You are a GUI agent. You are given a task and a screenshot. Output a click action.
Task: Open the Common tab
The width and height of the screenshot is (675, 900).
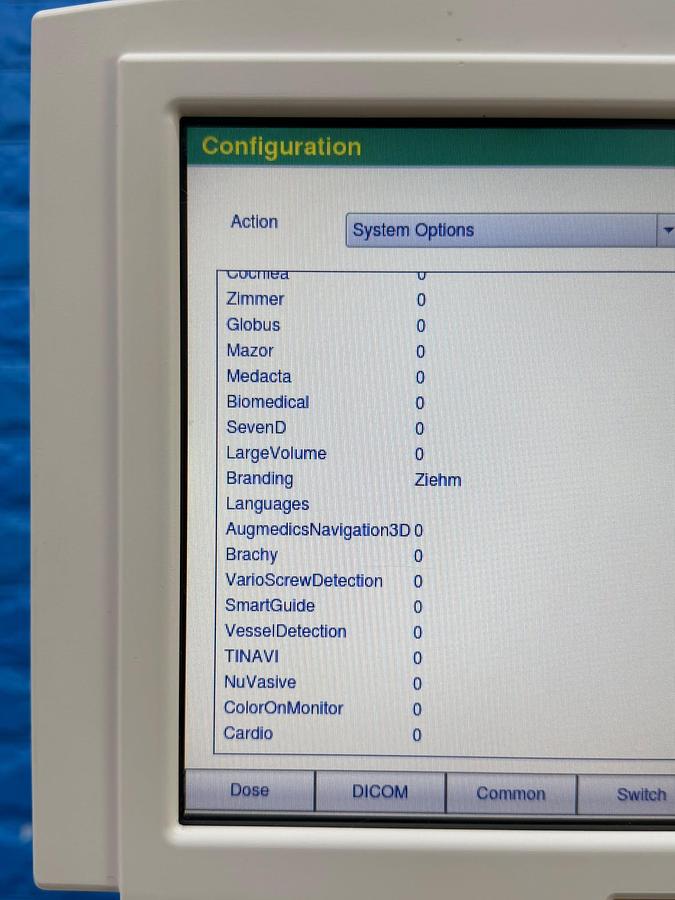511,794
